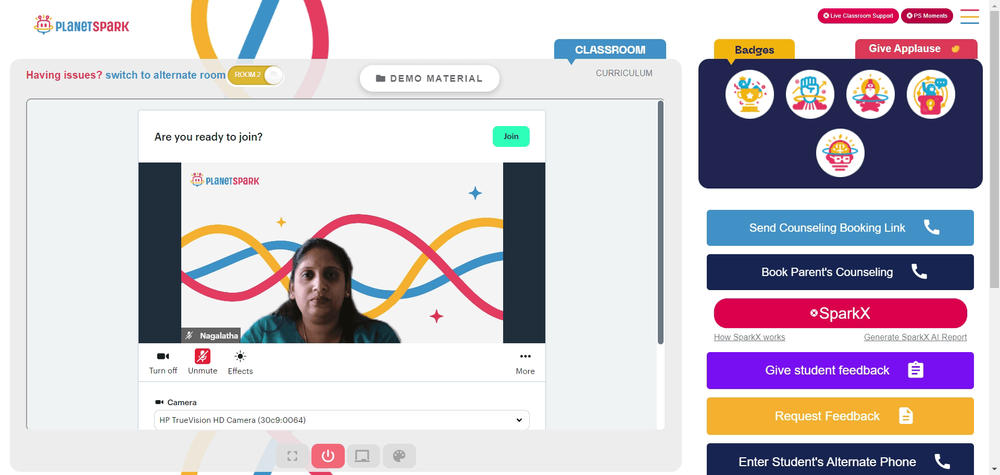Click the Request Feedback button
Viewport: 1000px width, 475px height.
pos(840,416)
